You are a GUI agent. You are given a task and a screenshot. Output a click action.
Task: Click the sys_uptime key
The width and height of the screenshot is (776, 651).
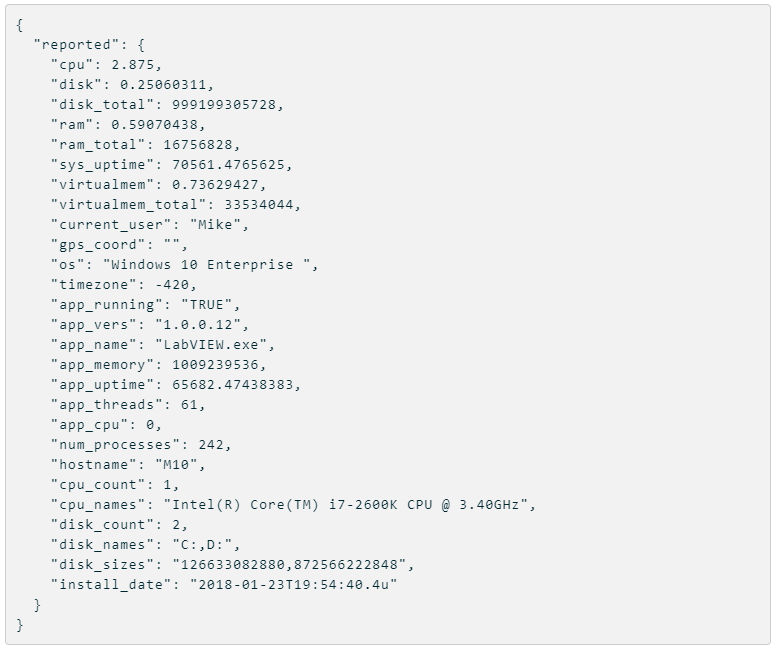point(102,165)
